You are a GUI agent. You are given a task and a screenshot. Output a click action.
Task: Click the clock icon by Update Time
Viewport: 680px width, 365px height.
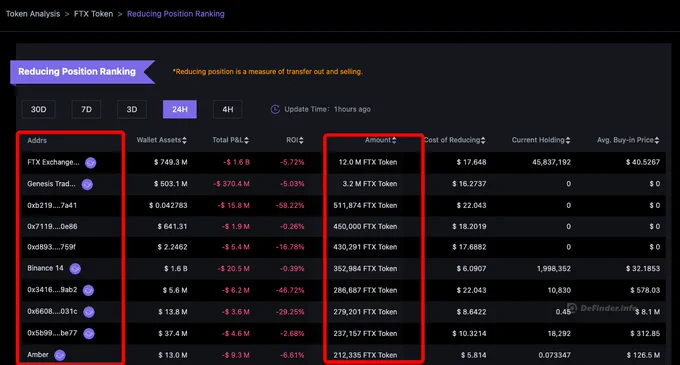(275, 109)
